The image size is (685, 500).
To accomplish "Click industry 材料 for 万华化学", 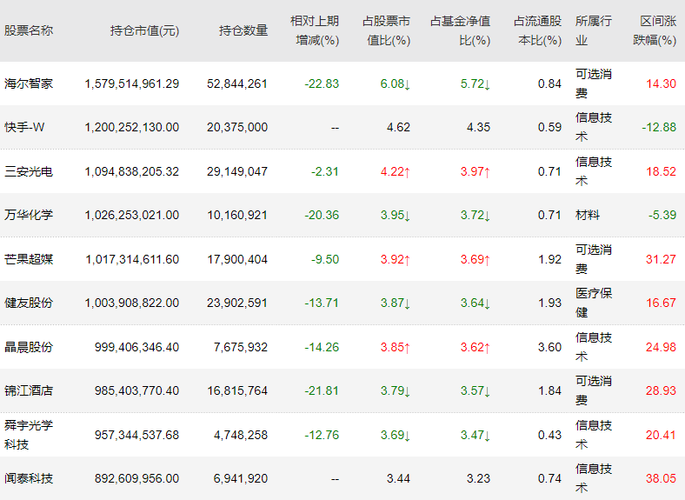I will 588,215.
